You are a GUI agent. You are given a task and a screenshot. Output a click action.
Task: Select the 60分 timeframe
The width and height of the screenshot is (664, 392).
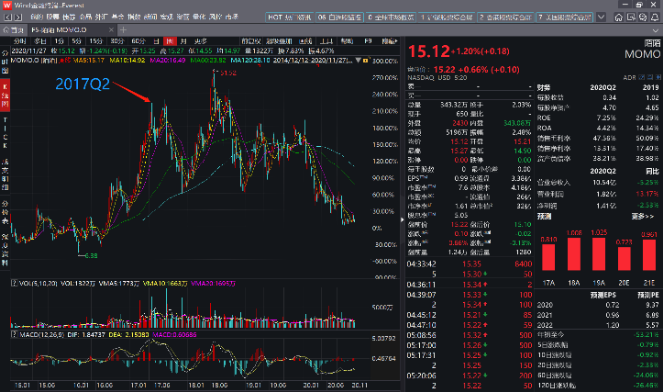[x=138, y=41]
